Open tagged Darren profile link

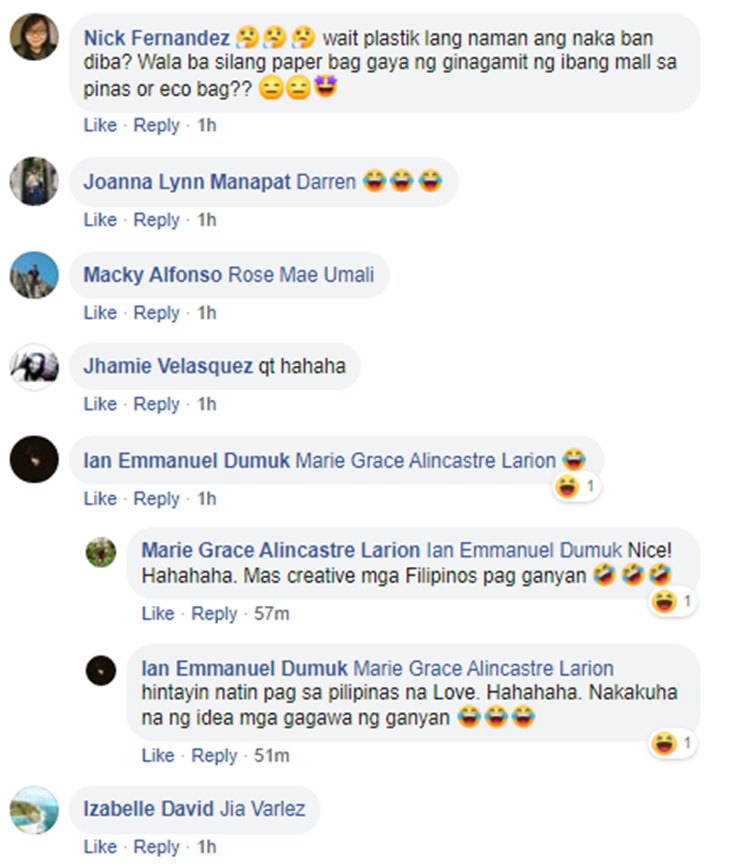coord(326,182)
